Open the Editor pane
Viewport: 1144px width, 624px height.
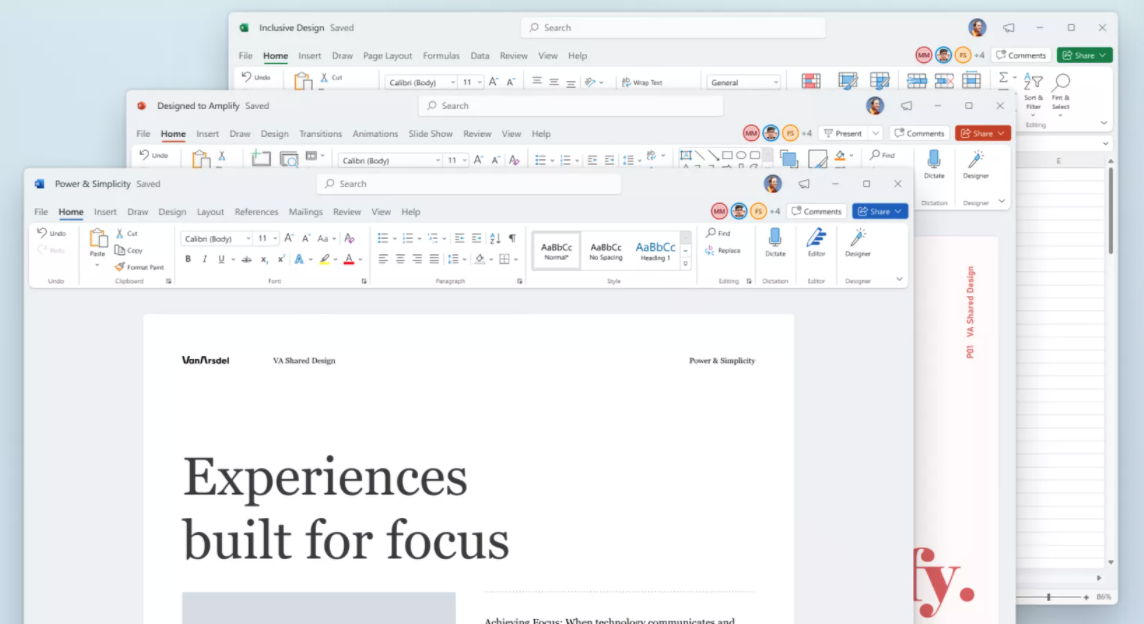click(816, 242)
